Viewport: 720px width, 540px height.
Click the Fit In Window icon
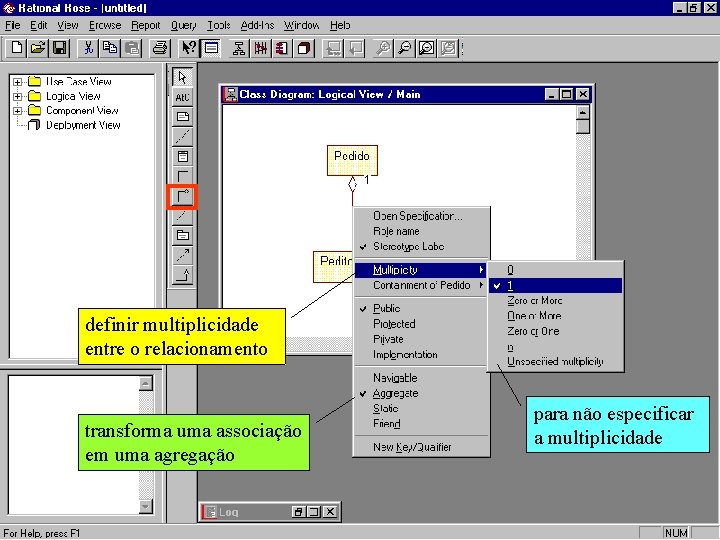[x=427, y=48]
